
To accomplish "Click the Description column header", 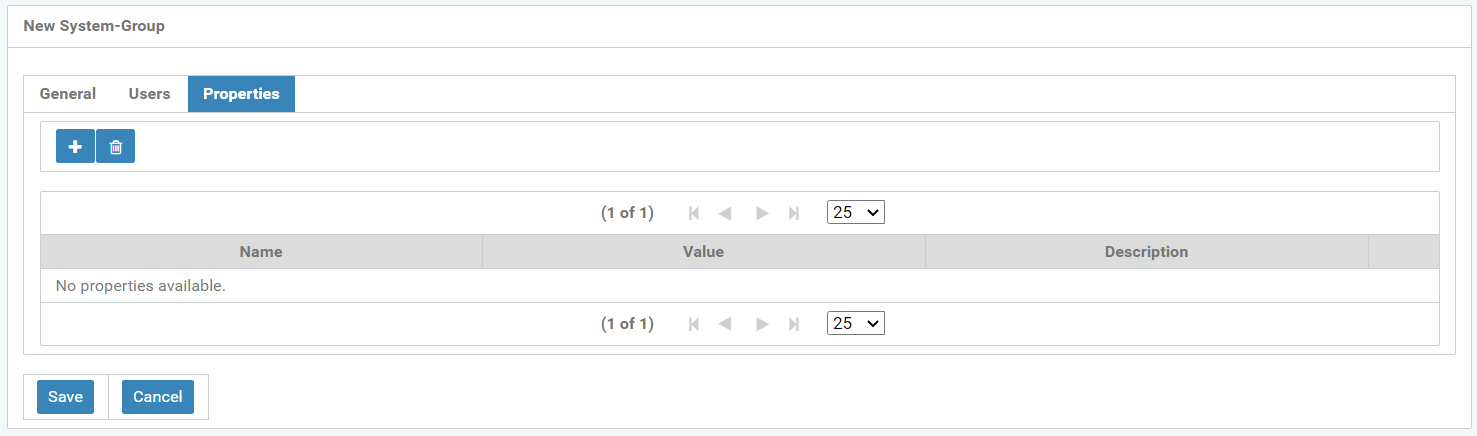I will (x=1146, y=252).
